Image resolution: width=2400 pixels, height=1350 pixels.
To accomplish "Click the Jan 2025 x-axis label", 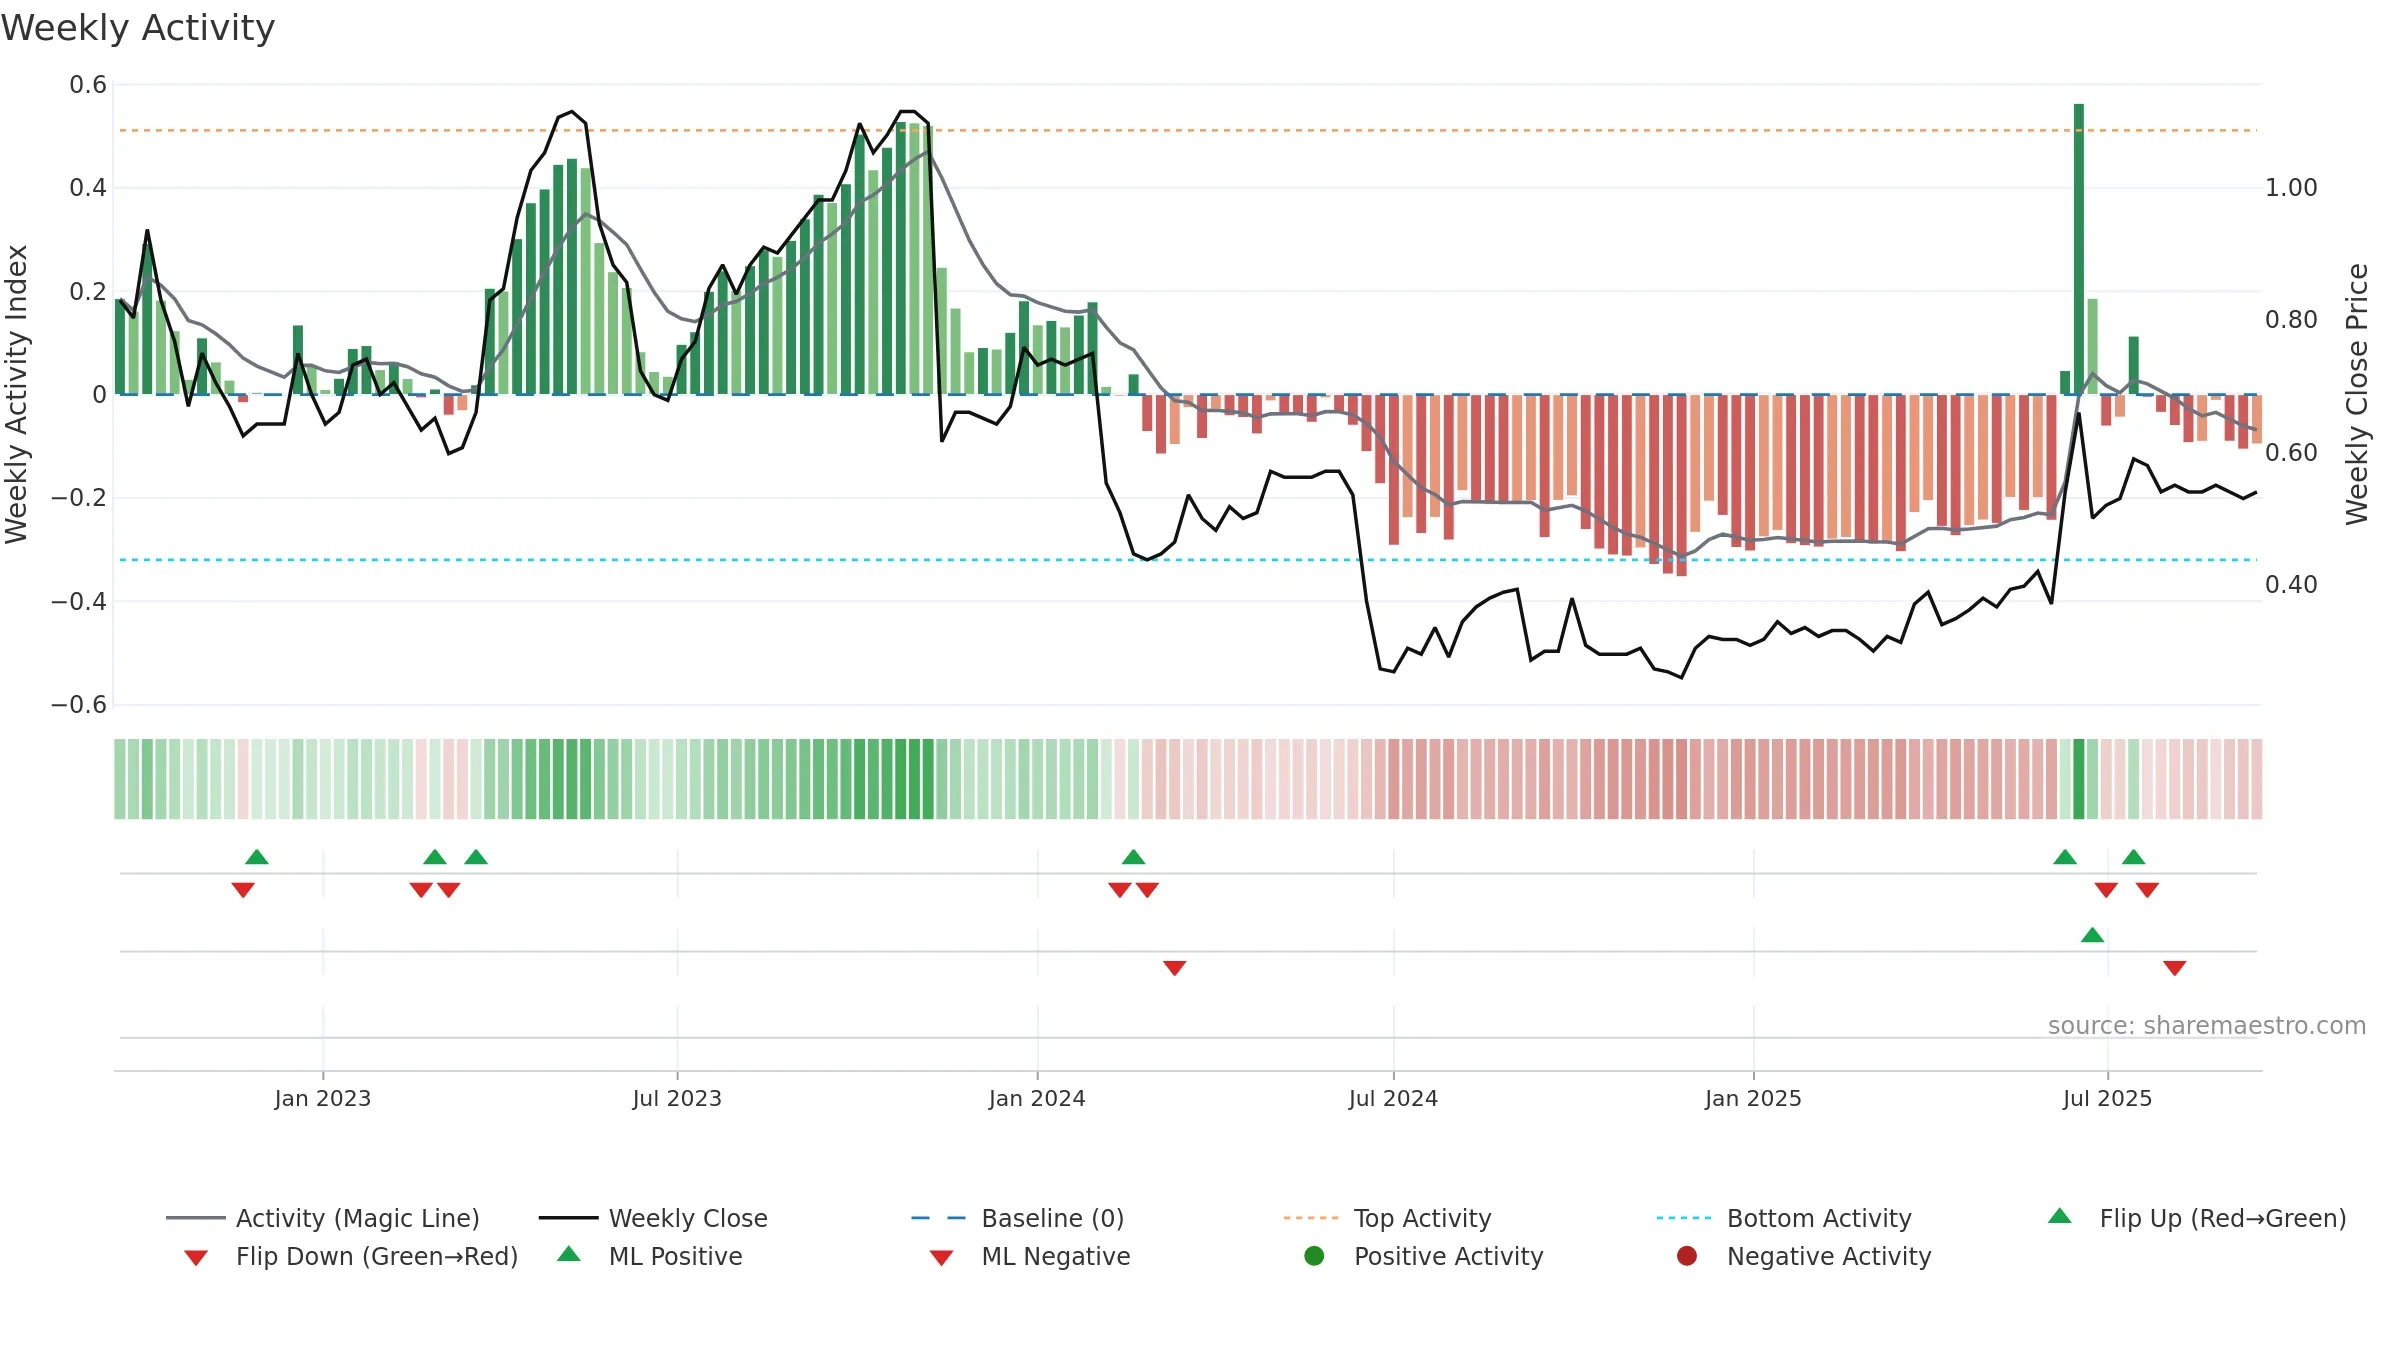I will [1753, 1098].
